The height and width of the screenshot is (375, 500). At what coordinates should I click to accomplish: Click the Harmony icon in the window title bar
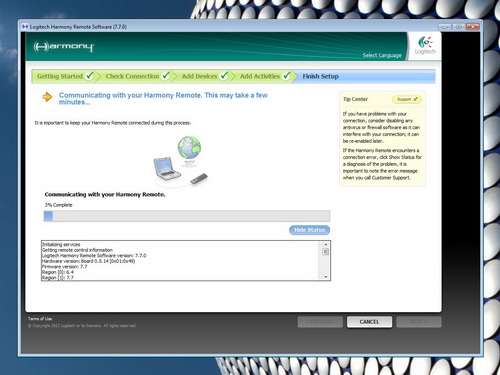click(25, 27)
